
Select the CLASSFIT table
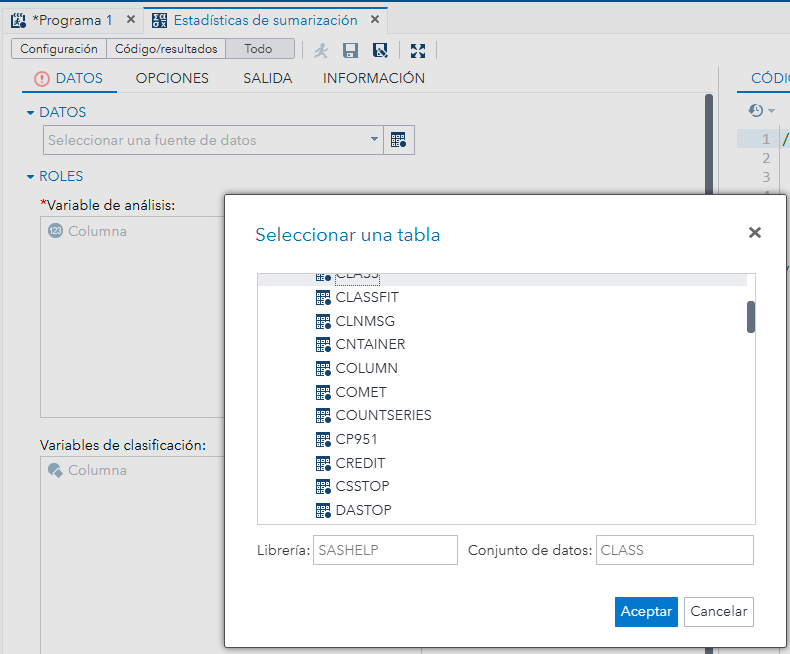click(366, 297)
